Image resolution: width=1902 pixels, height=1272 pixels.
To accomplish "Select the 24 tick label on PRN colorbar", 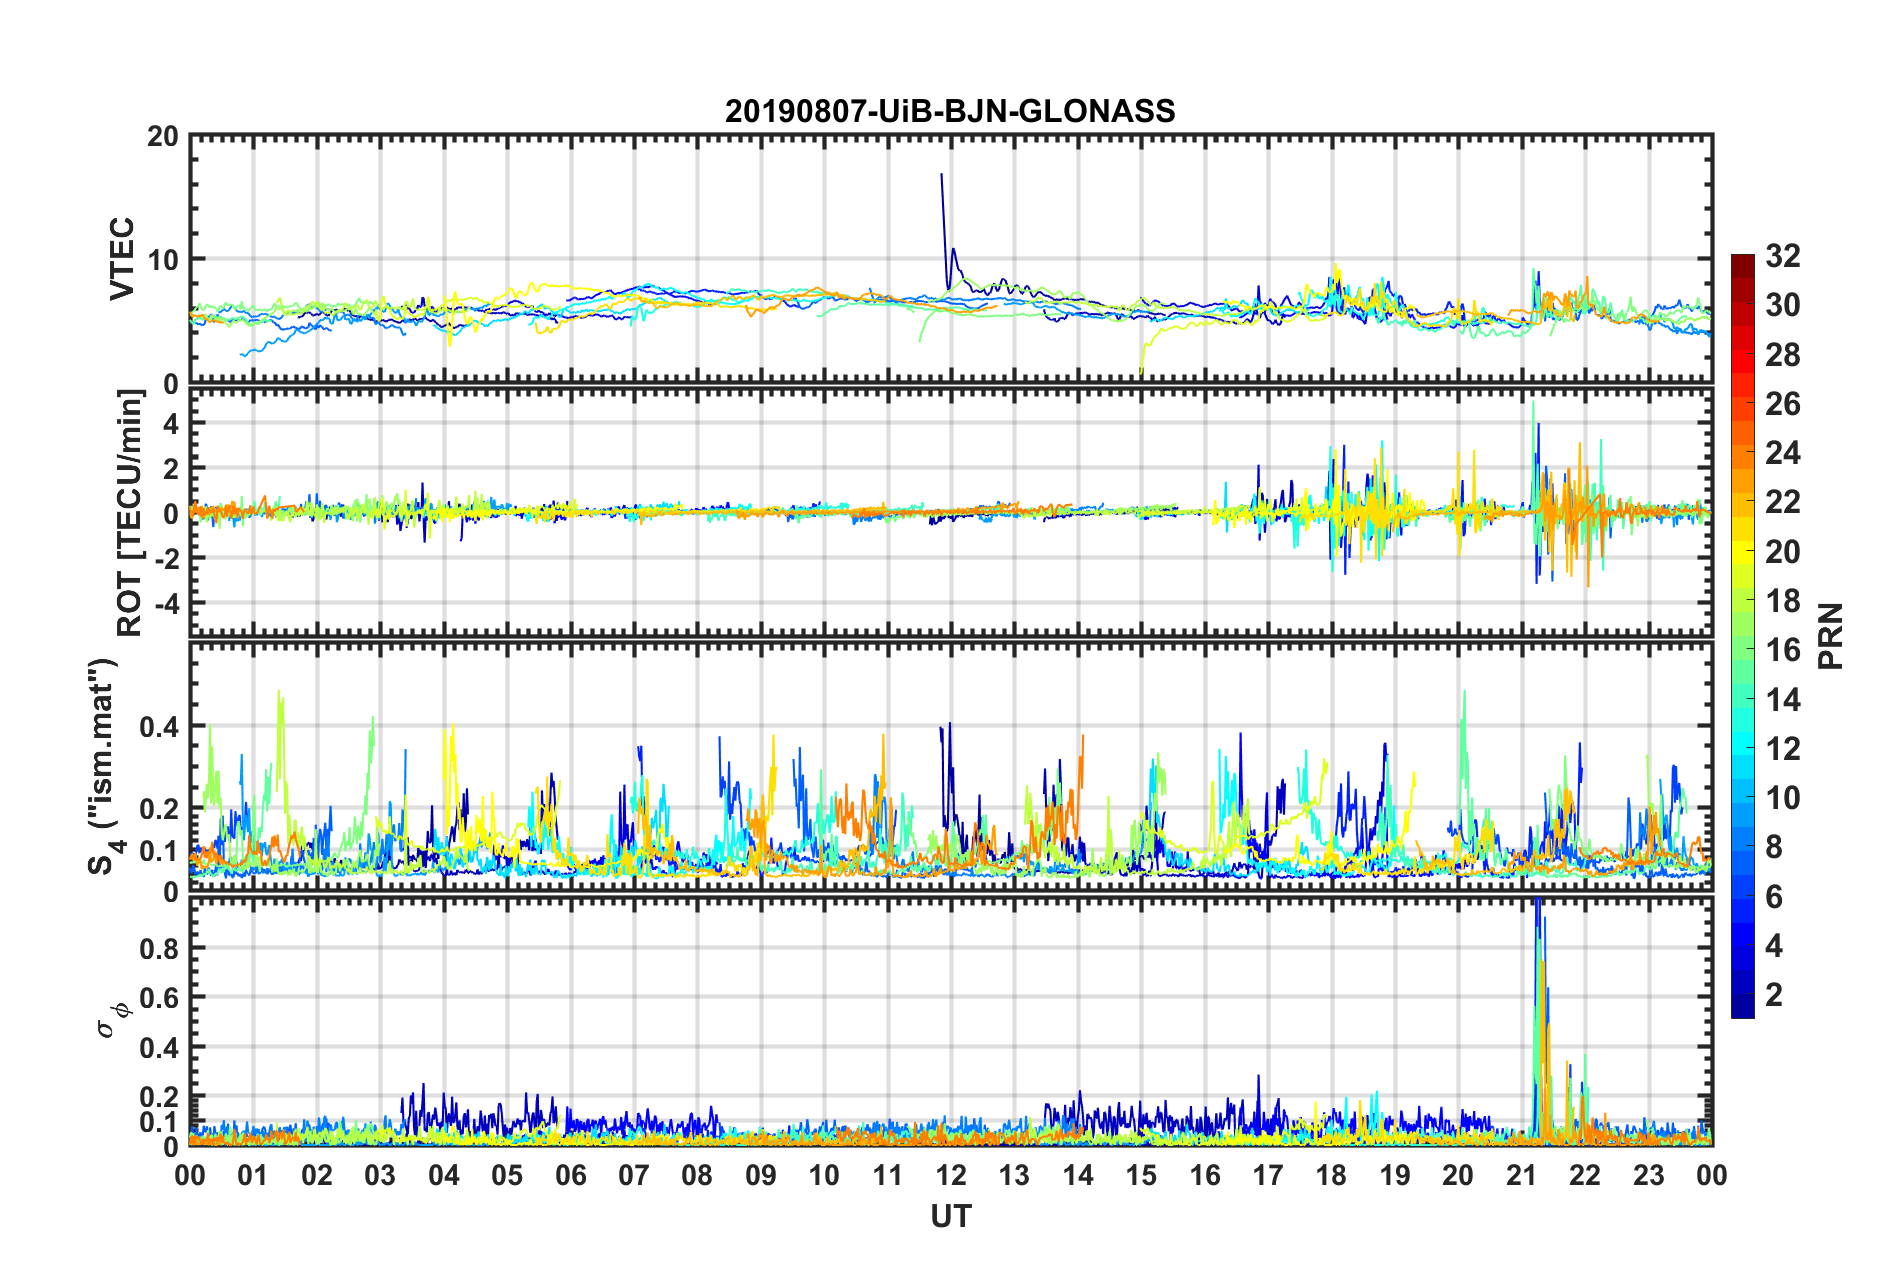I will point(1783,453).
